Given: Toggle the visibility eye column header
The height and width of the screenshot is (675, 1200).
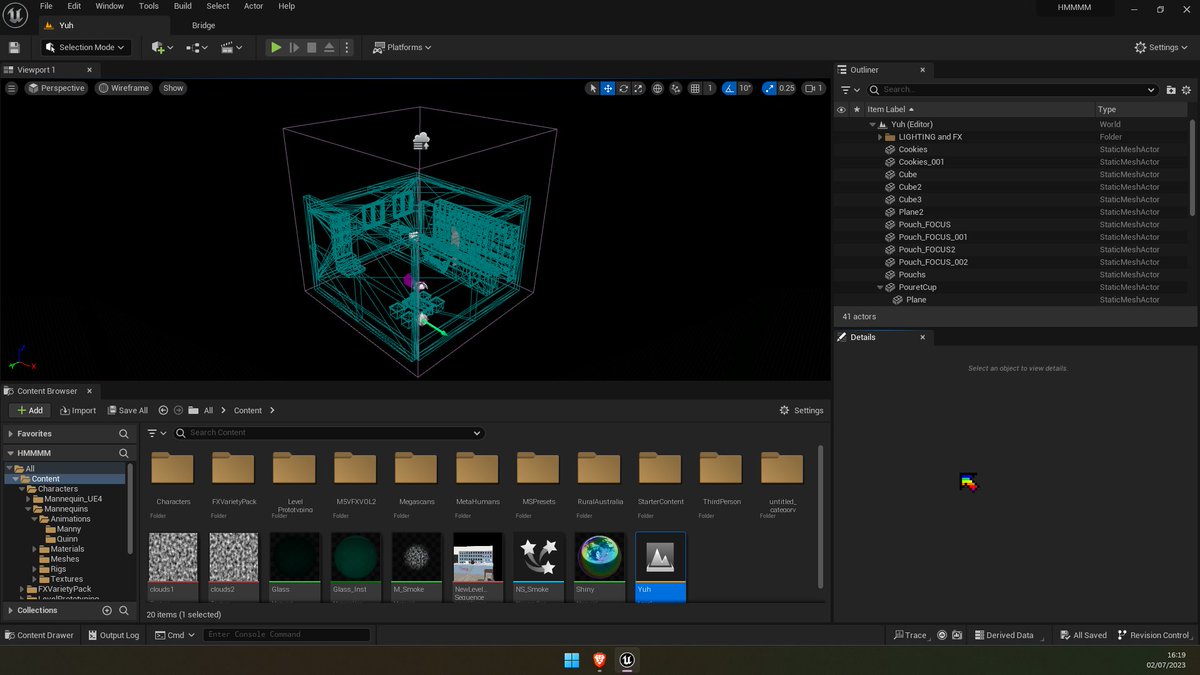Looking at the screenshot, I should pyautogui.click(x=841, y=109).
